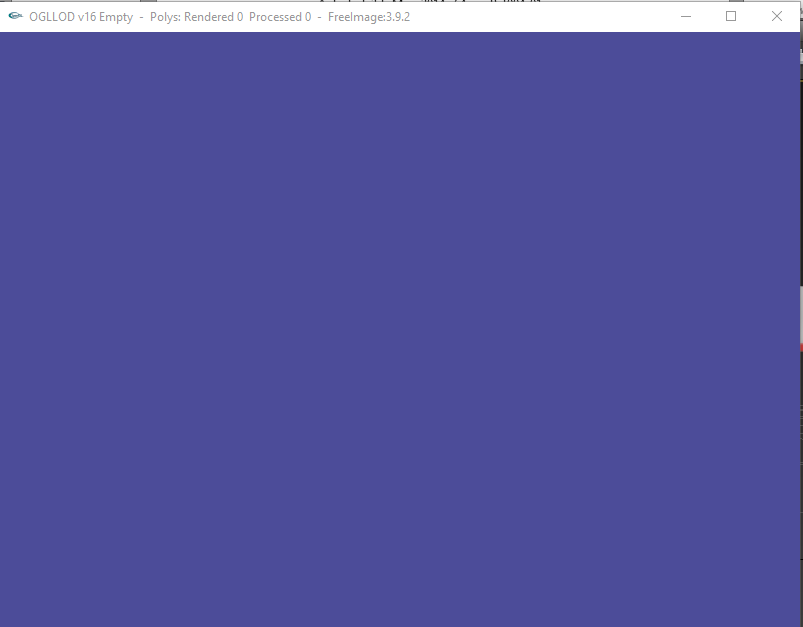Click the middle of the viewport's left edge
Screen dimensions: 803x627
point(3,329)
